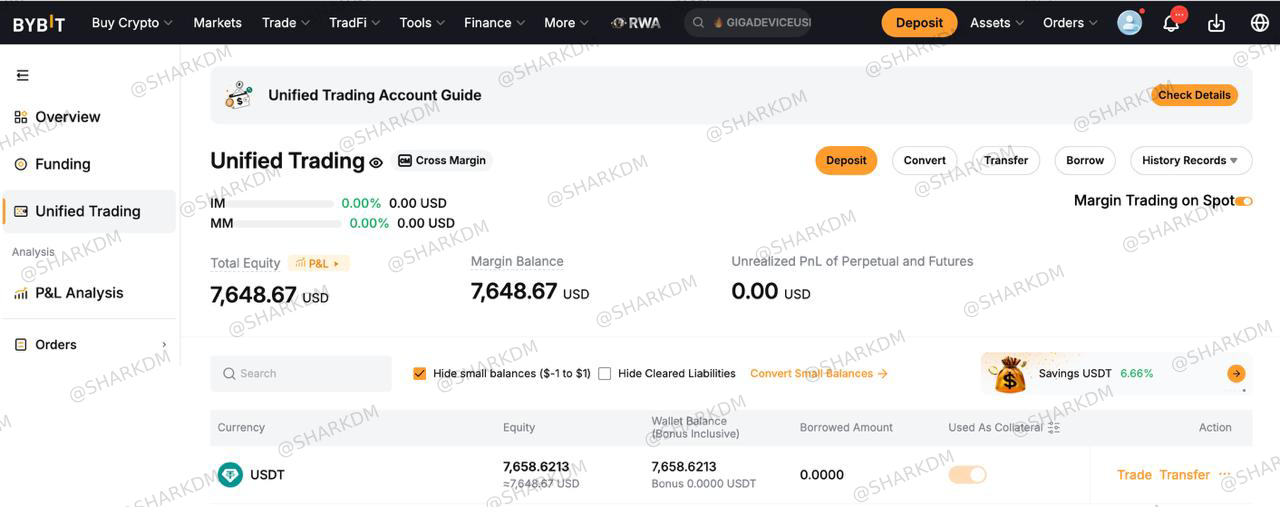The height and width of the screenshot is (507, 1280).
Task: Click the Savings USDT arrow button
Action: point(1237,374)
